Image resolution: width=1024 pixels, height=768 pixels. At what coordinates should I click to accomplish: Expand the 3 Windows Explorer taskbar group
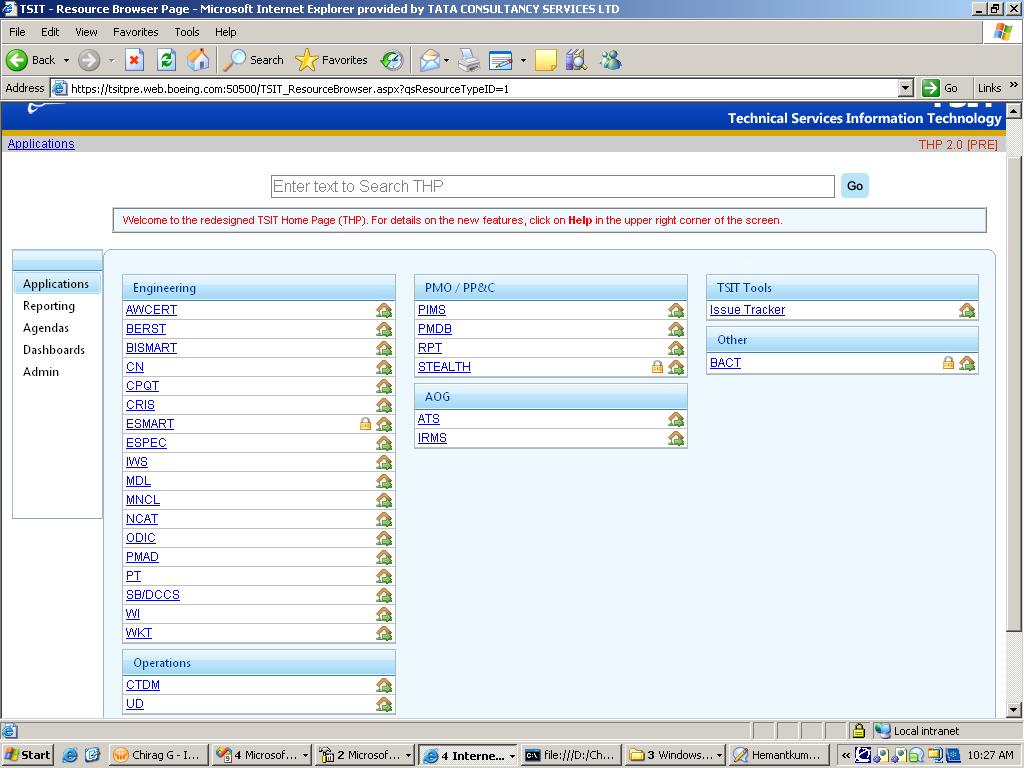coord(720,756)
